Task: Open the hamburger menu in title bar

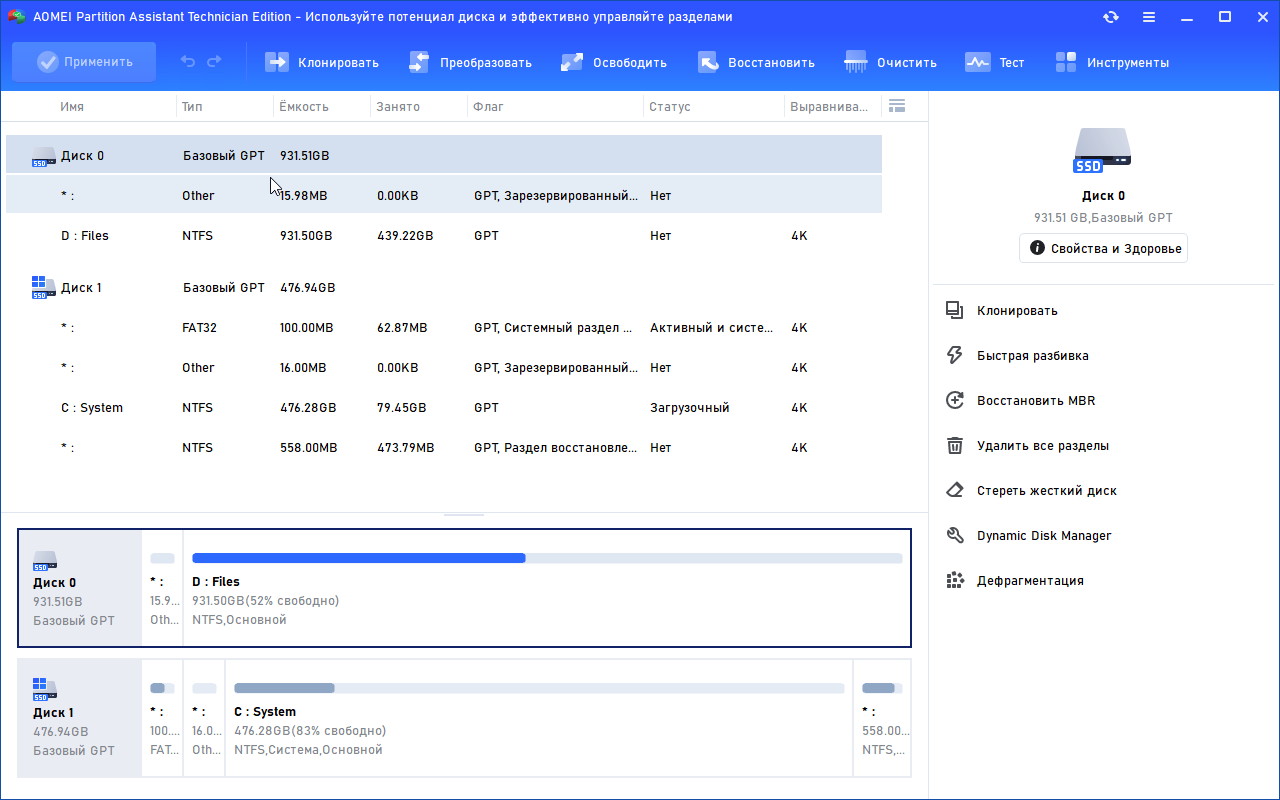Action: pyautogui.click(x=1149, y=17)
